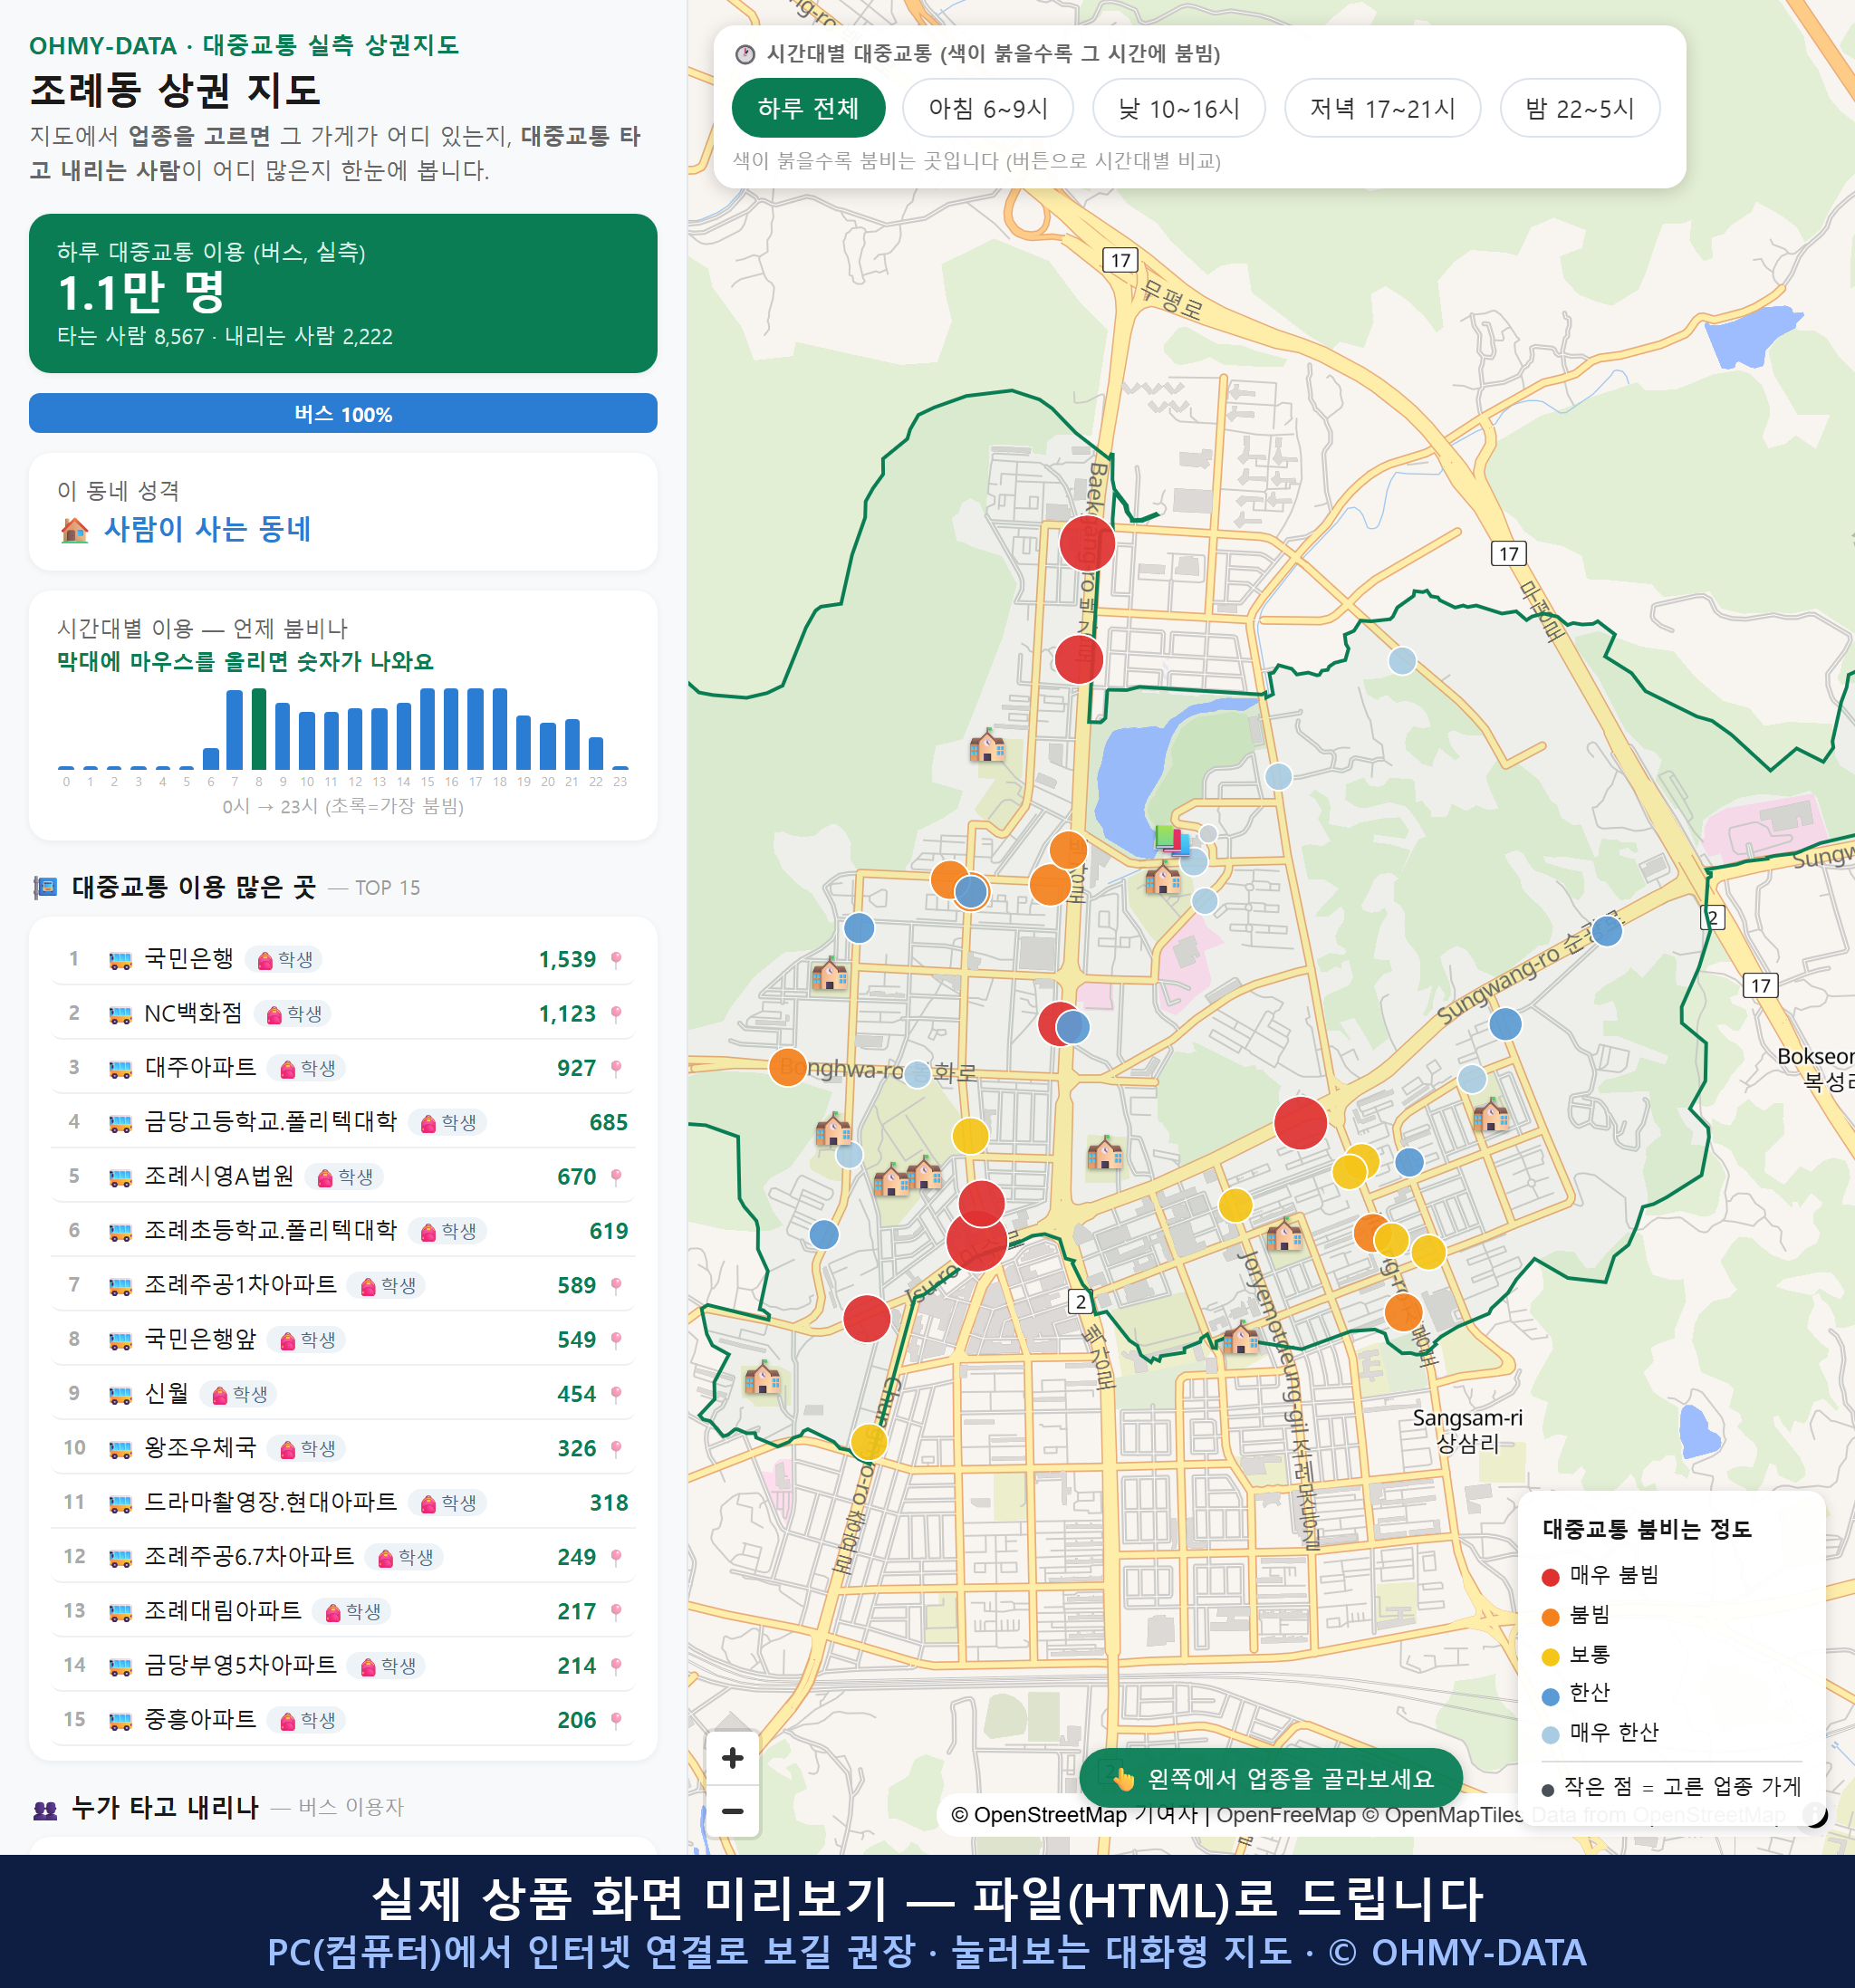
Task: Select 국민은행앞 stop in list
Action: point(343,1339)
